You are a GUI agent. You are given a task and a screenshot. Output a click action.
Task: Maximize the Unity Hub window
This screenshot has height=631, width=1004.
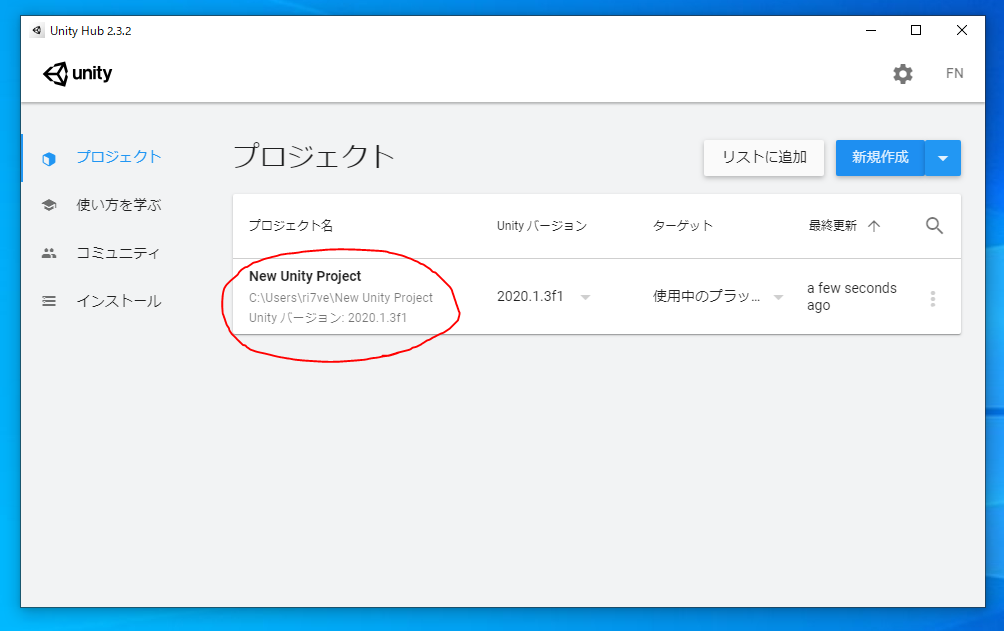916,30
